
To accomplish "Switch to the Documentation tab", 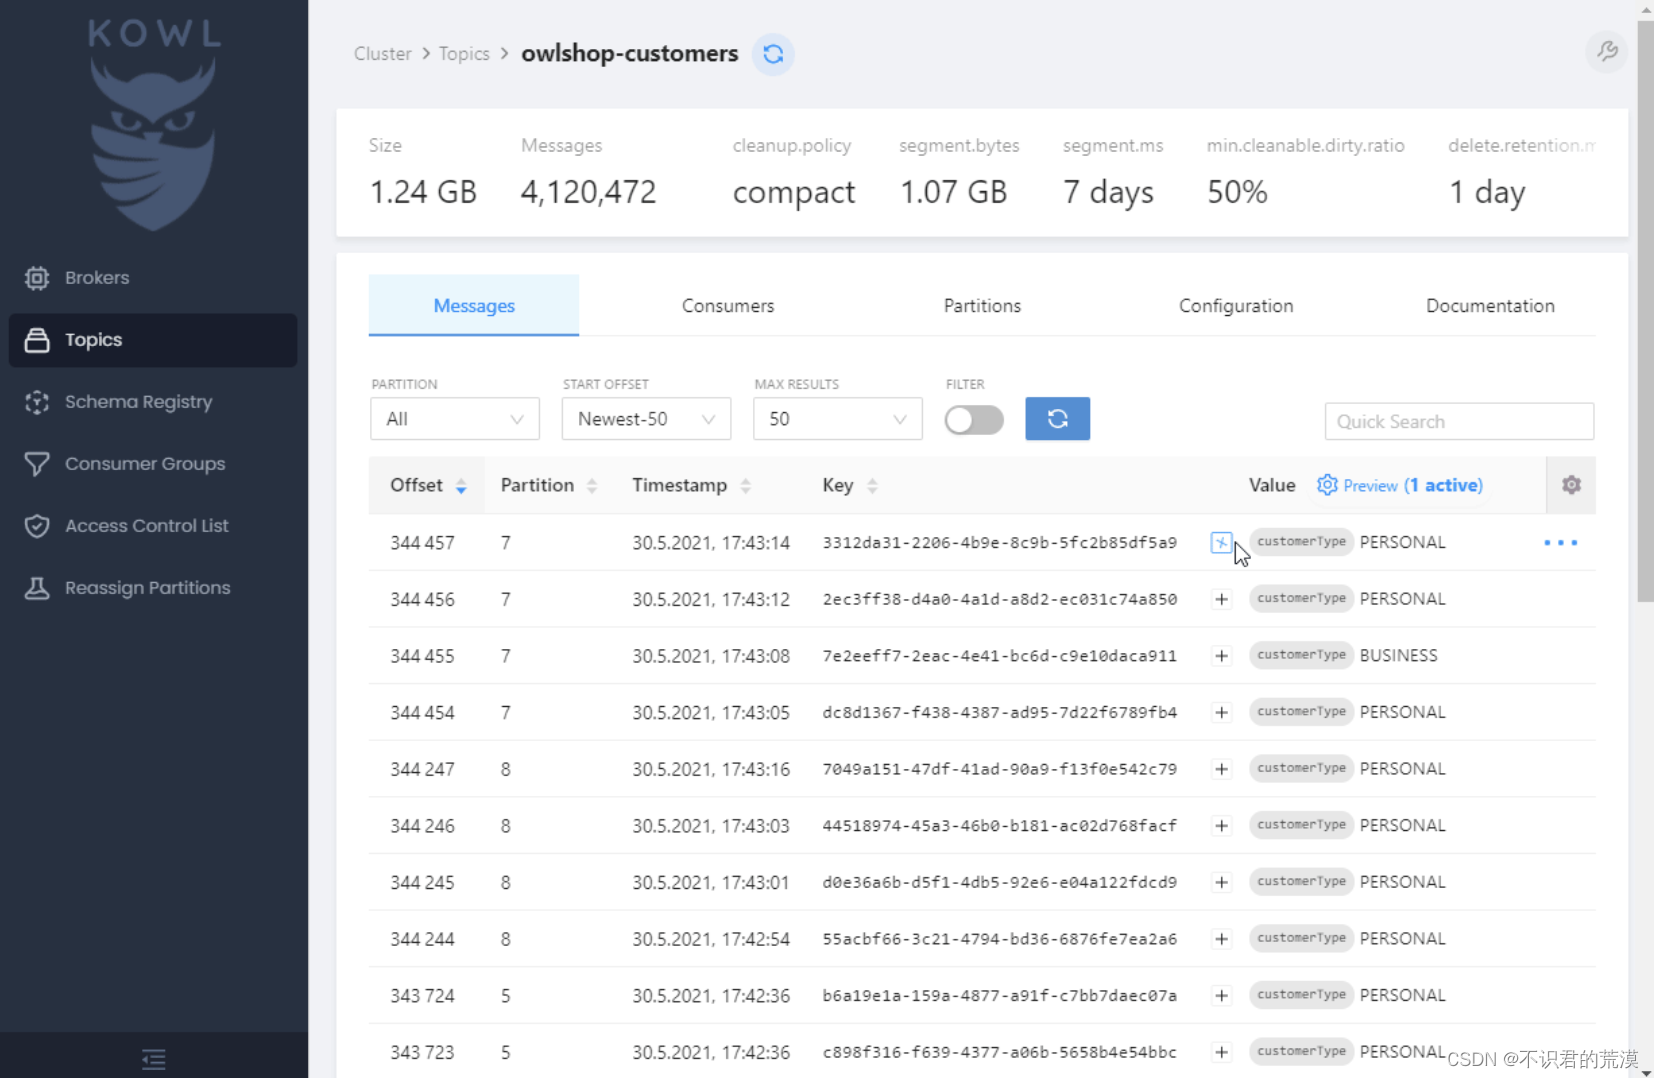I will pos(1490,306).
